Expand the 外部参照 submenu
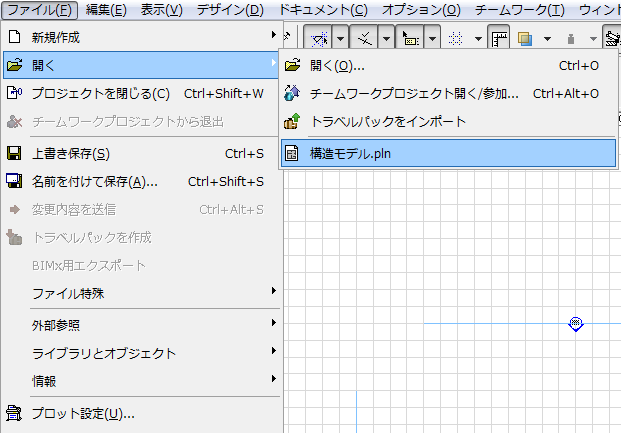 141,325
